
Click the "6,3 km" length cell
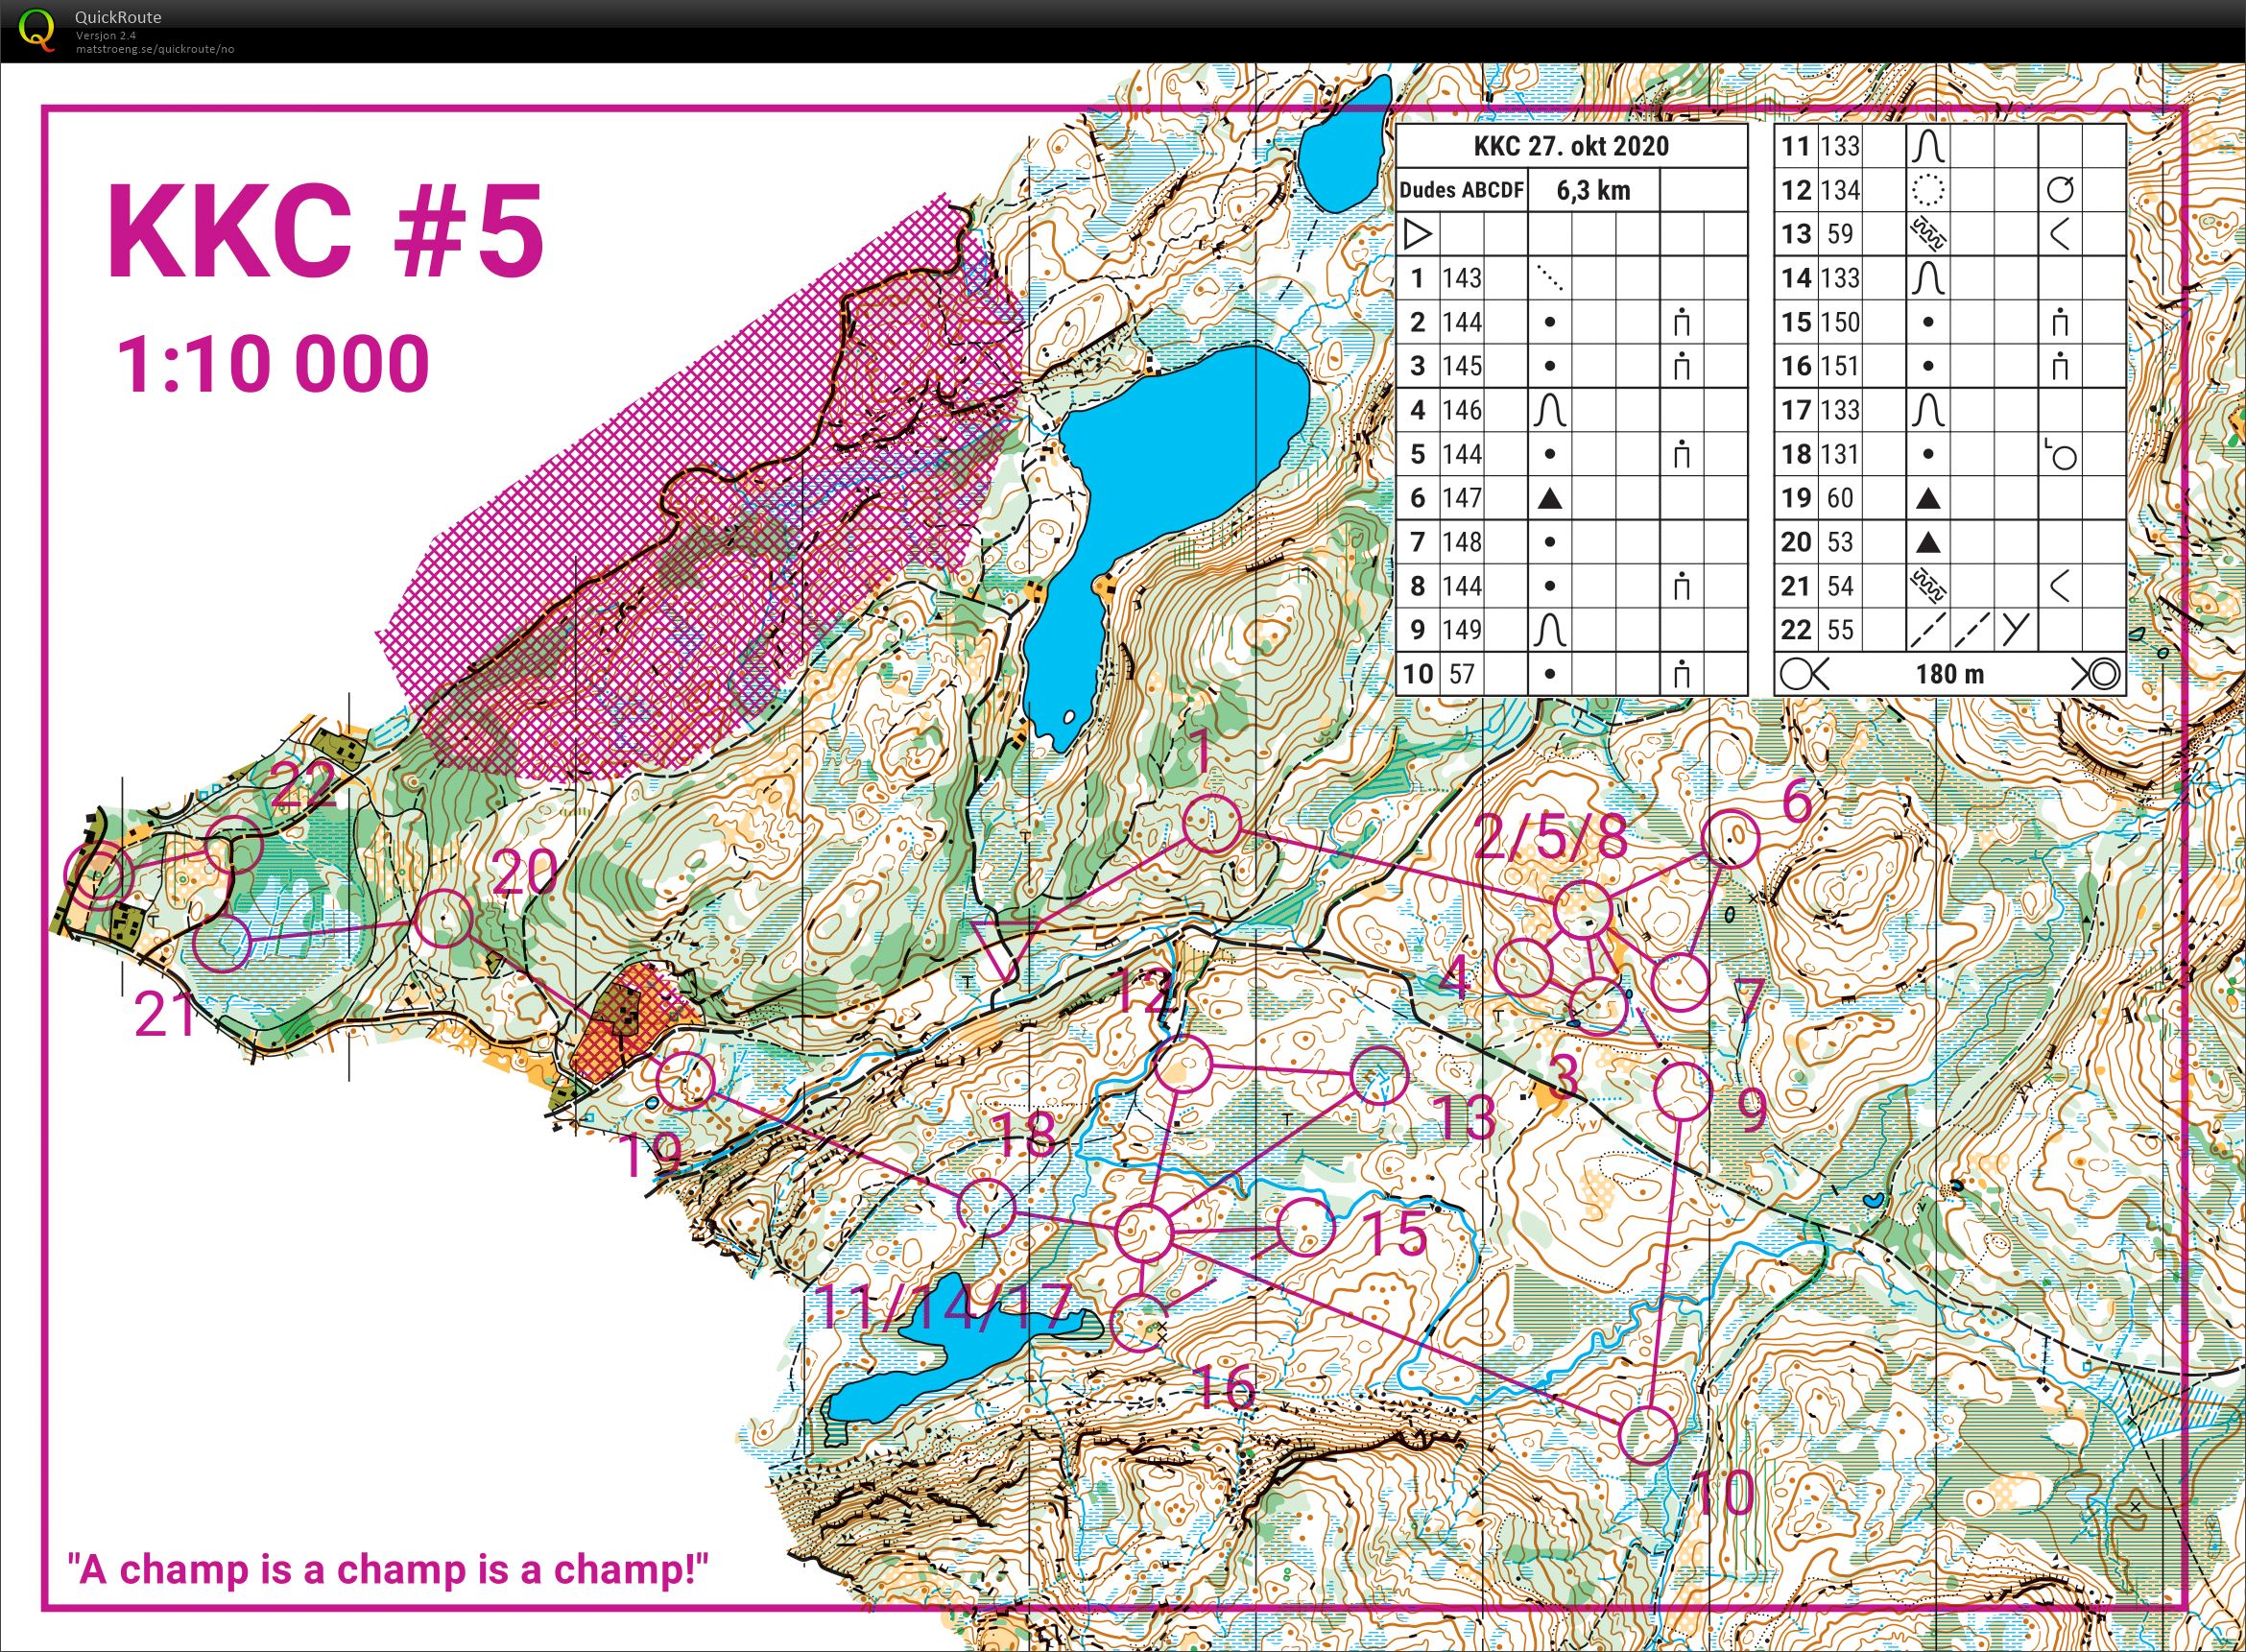(1593, 190)
